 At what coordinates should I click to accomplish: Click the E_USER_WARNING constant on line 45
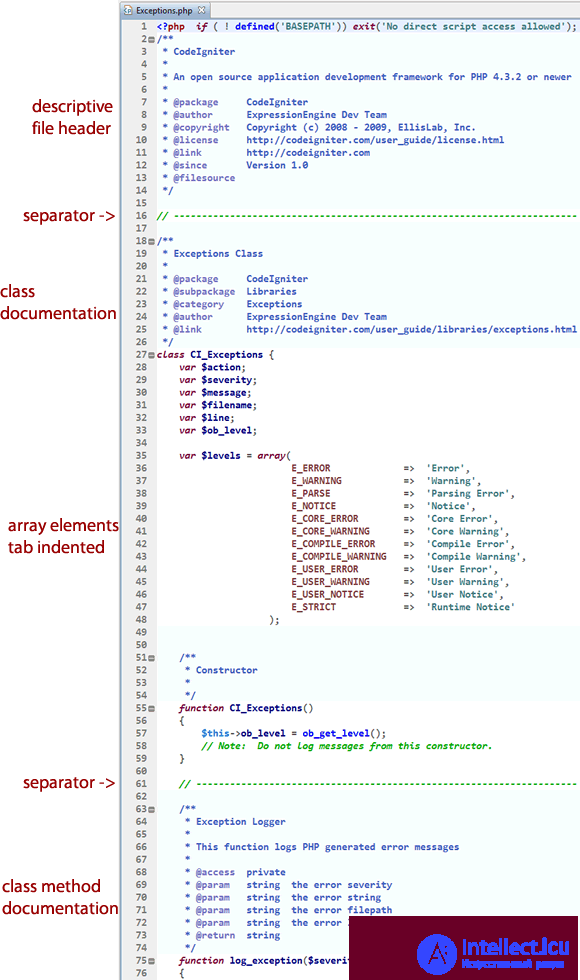tap(330, 582)
